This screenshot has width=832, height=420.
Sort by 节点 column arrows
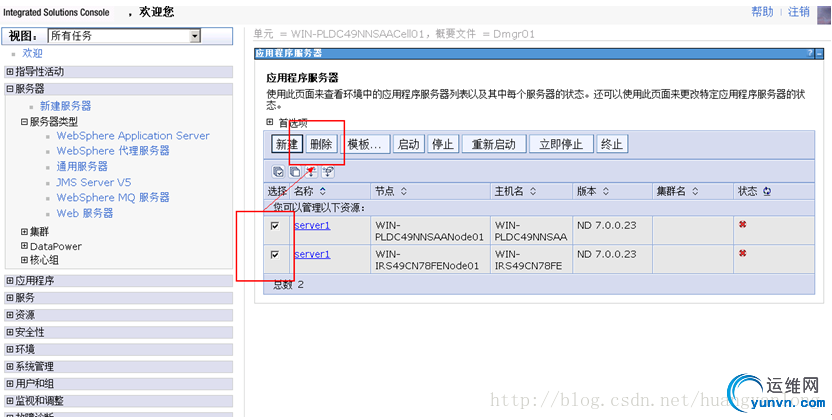click(x=403, y=191)
